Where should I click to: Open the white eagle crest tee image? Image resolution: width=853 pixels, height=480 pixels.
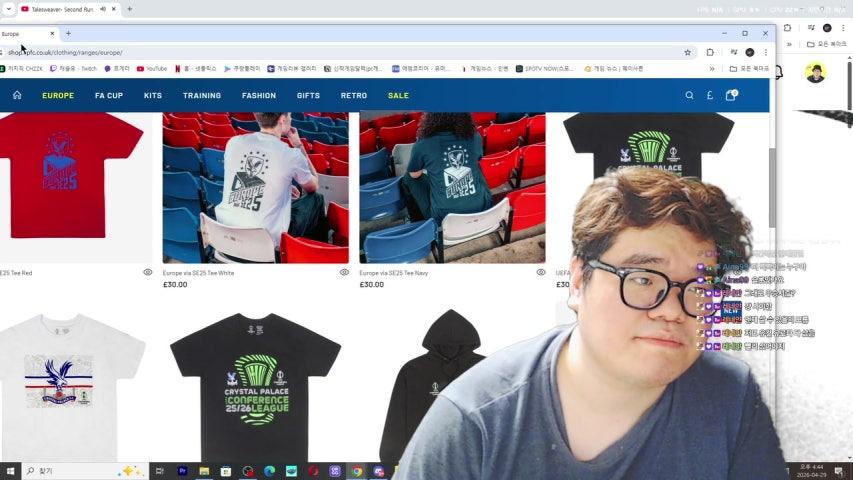pos(73,386)
